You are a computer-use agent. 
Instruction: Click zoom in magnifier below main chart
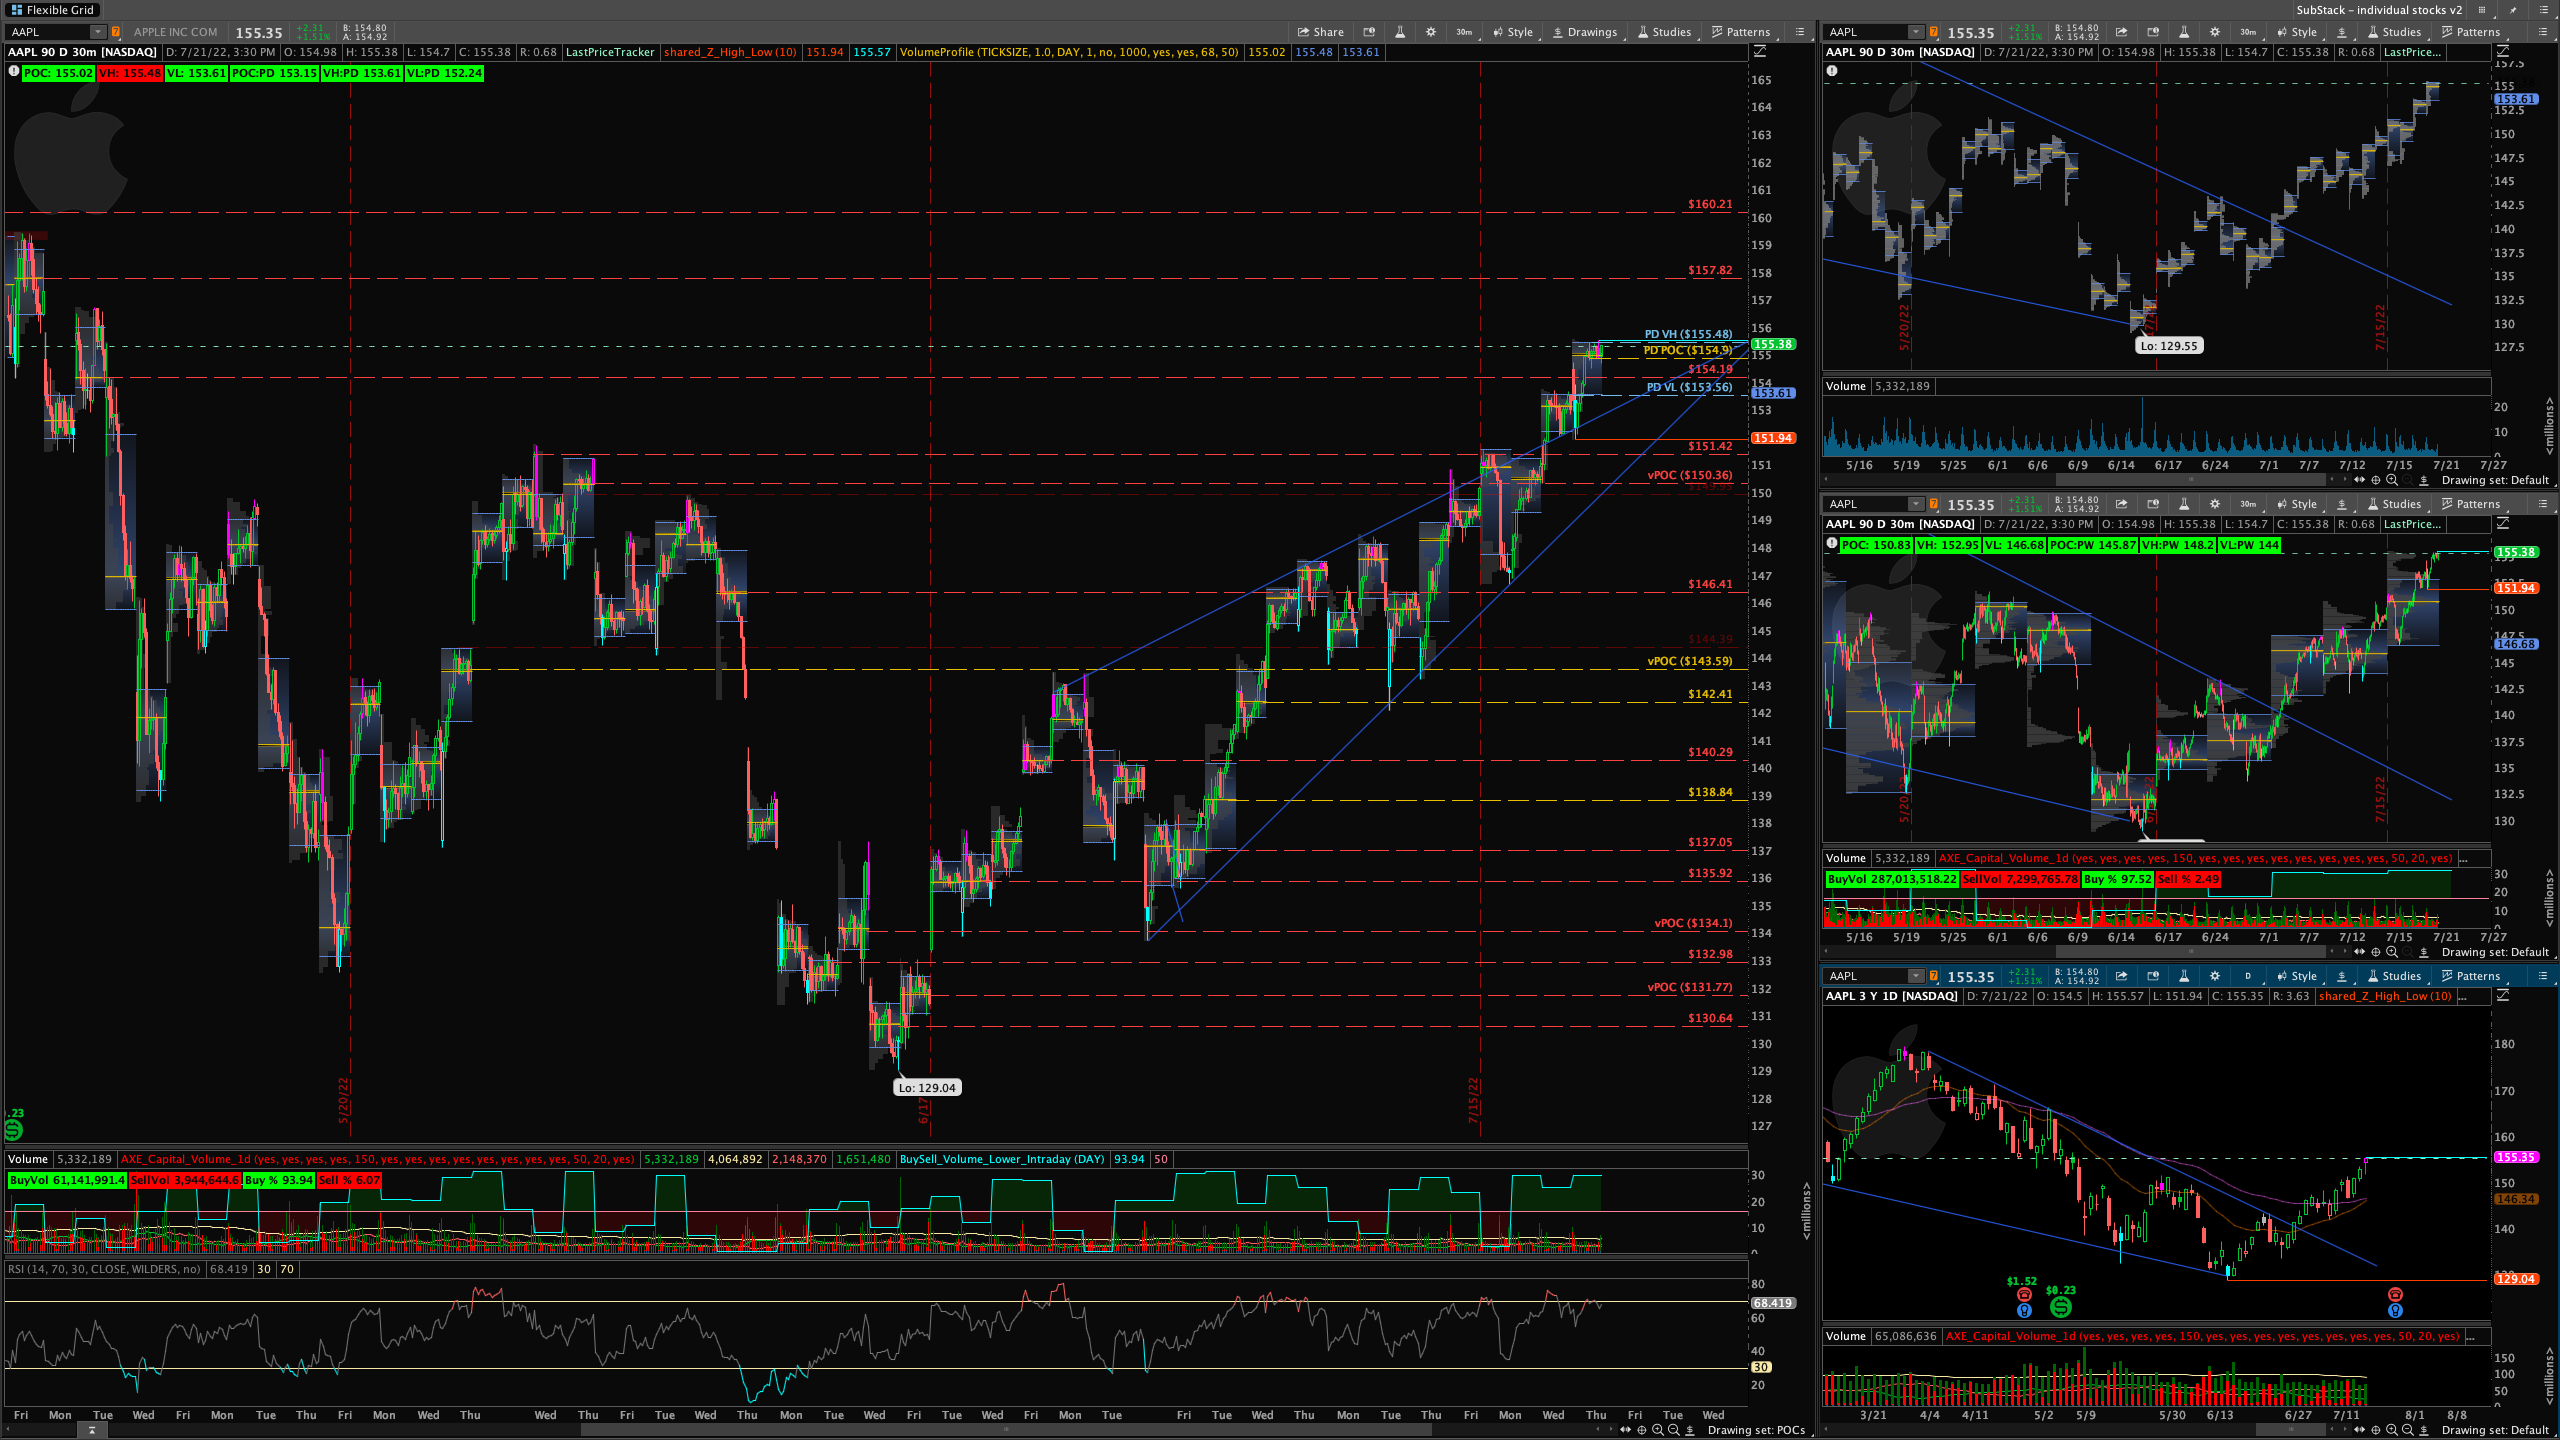click(x=1658, y=1430)
